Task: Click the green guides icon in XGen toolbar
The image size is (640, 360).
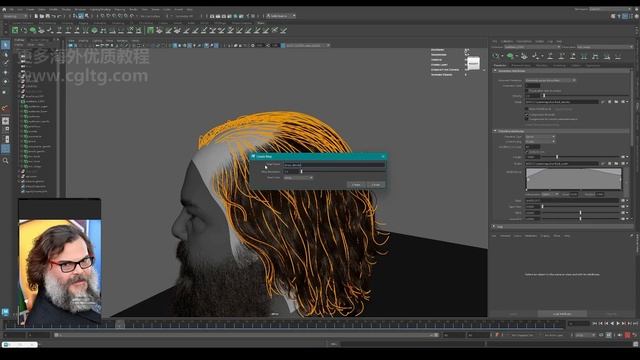Action: (510, 56)
